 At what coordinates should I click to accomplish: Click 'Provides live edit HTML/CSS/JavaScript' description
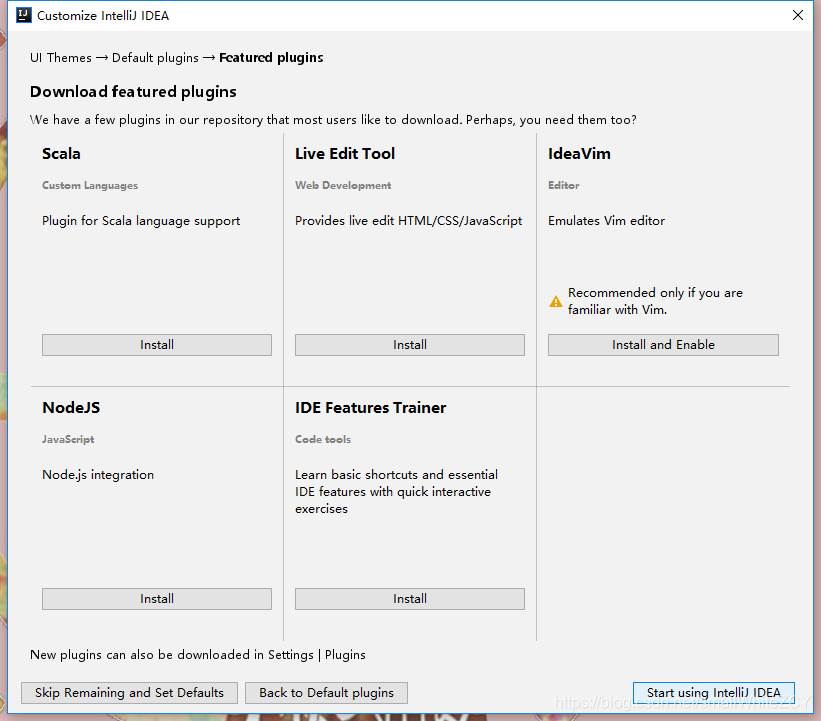[408, 221]
